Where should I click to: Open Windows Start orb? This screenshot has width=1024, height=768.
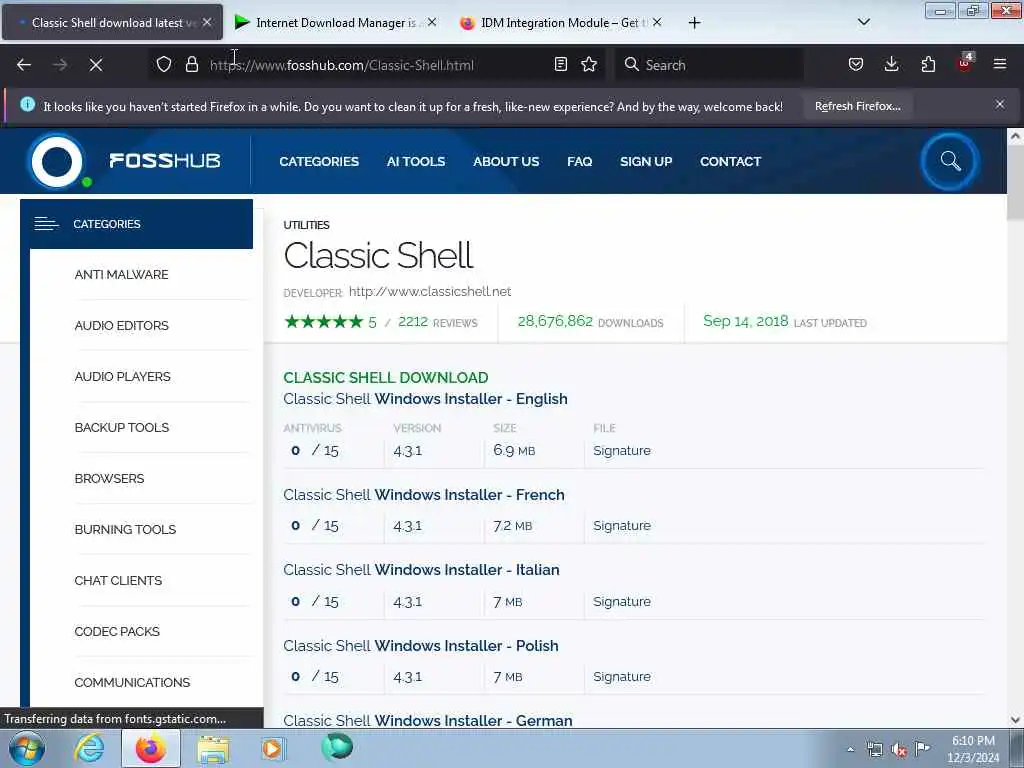click(x=26, y=749)
